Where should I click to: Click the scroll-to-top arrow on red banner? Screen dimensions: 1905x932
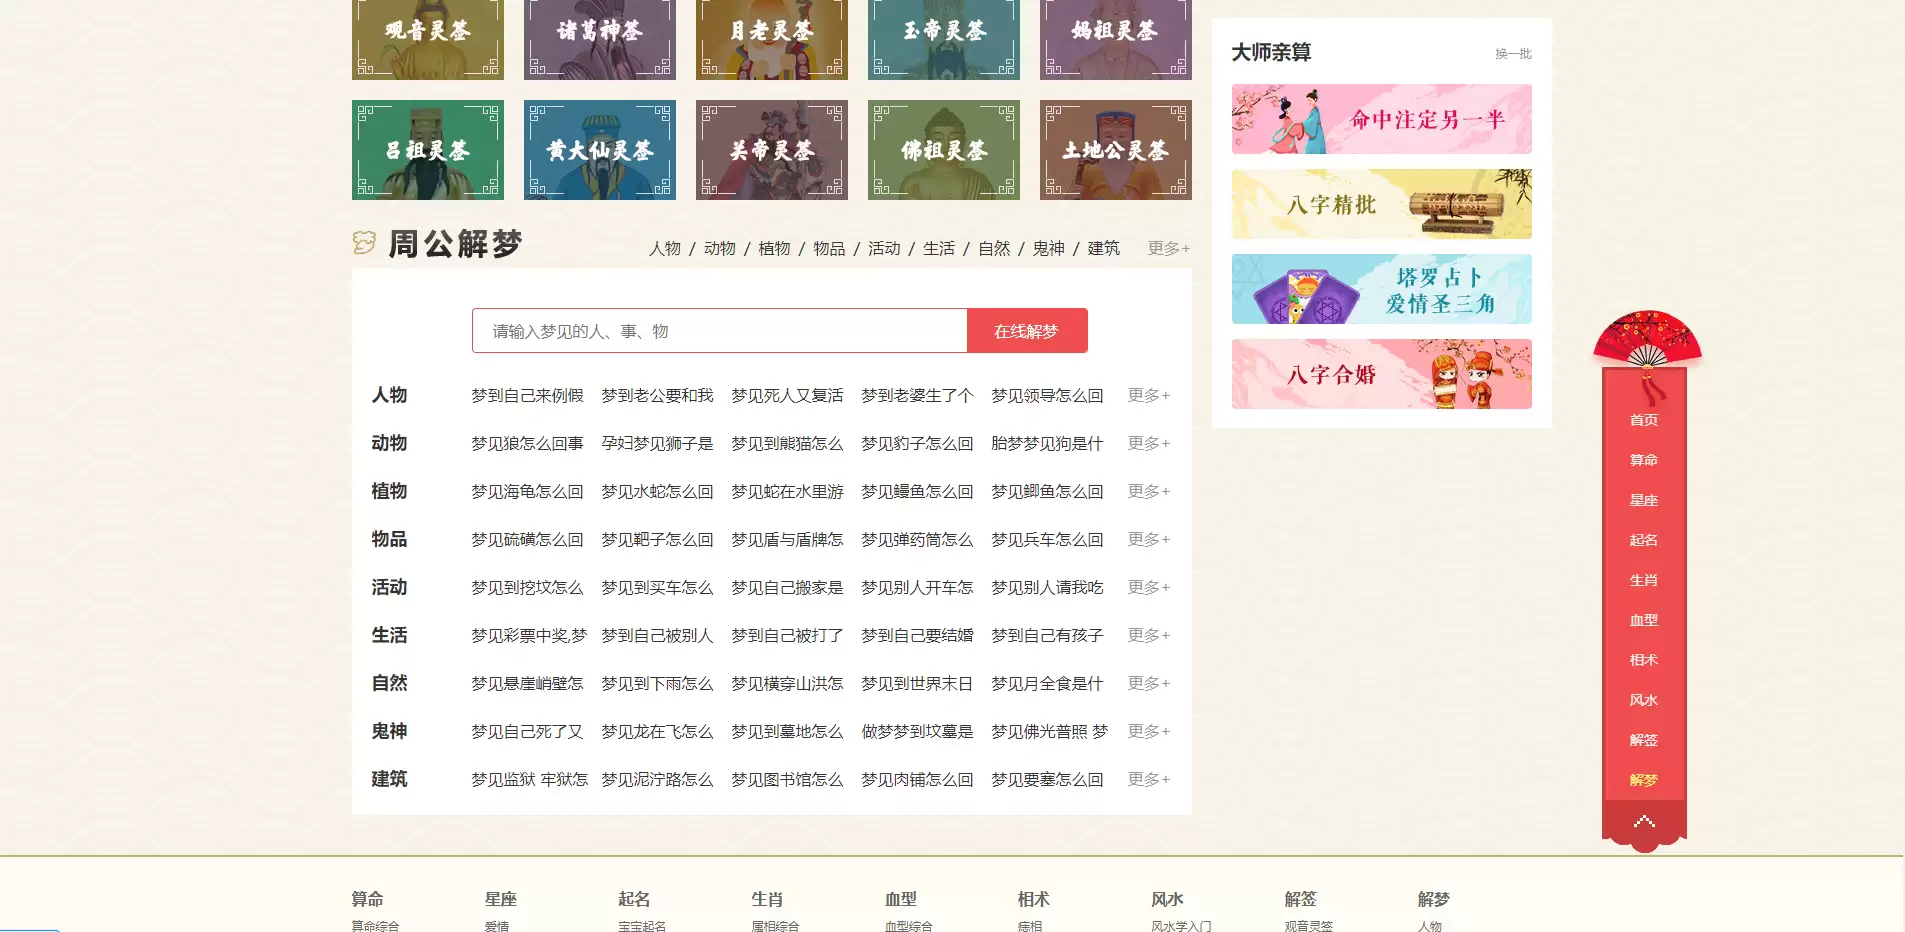coord(1644,822)
